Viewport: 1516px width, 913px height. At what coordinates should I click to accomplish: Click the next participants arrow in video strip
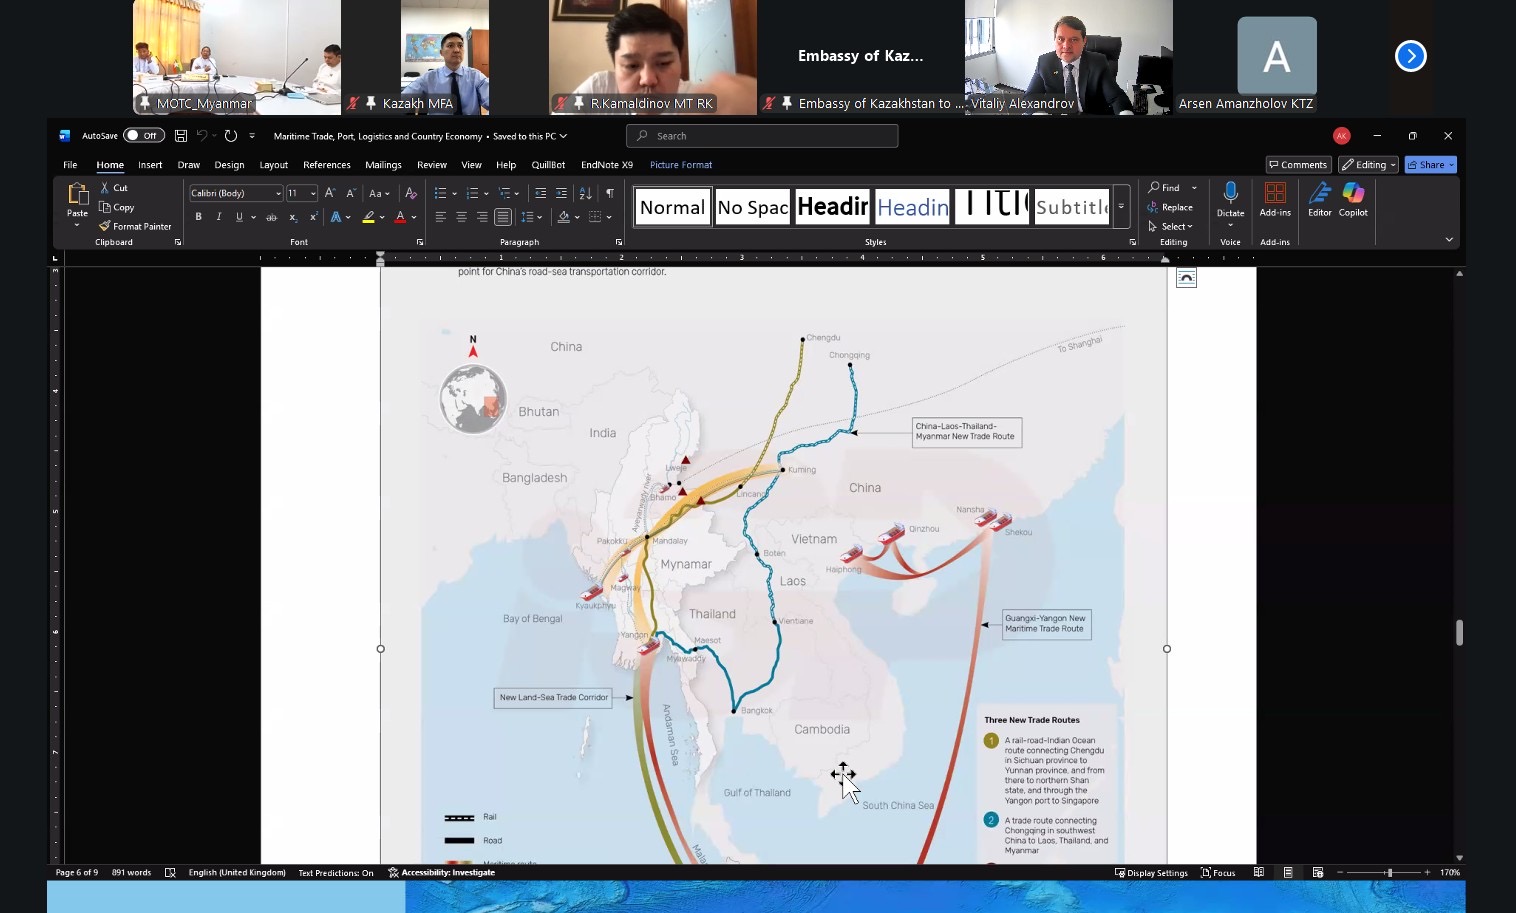point(1410,56)
